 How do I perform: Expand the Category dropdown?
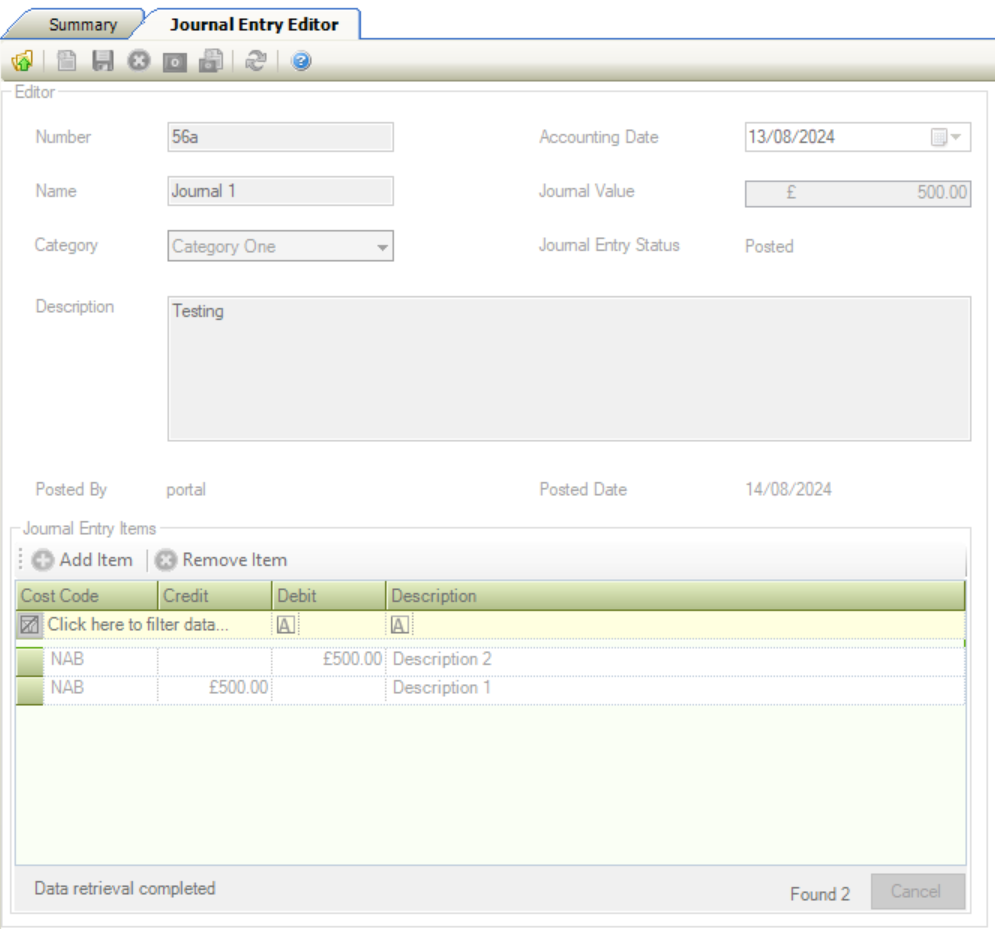[x=382, y=247]
